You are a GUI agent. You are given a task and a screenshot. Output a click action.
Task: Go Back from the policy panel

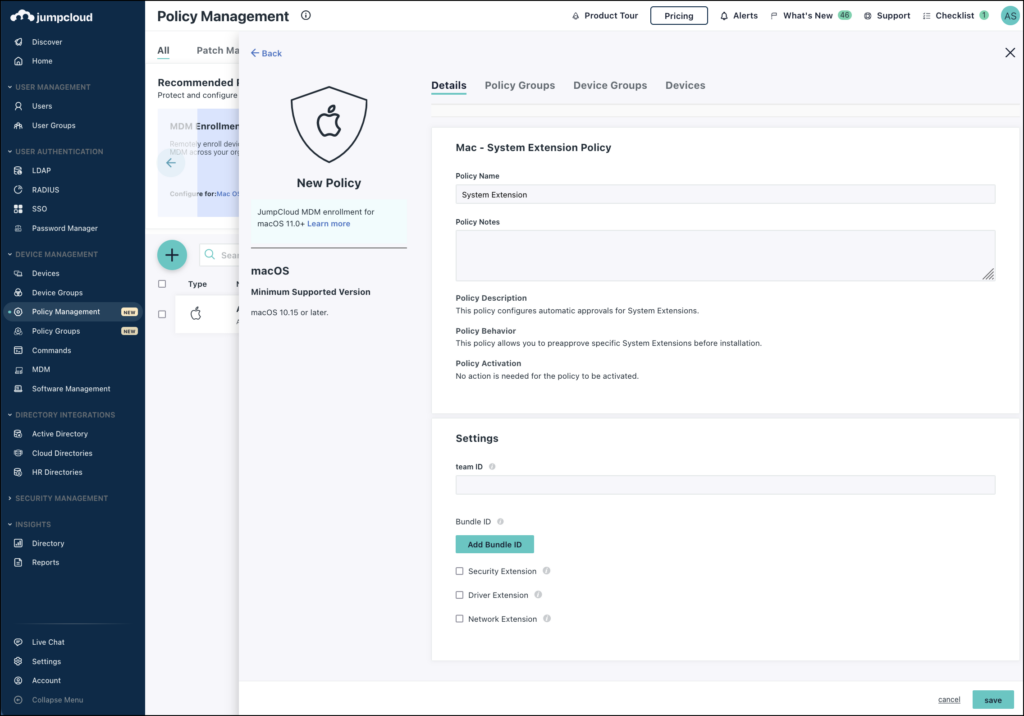click(x=266, y=54)
